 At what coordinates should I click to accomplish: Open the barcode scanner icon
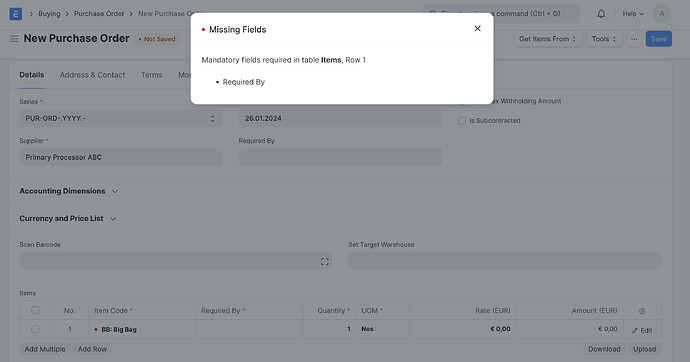(x=325, y=262)
